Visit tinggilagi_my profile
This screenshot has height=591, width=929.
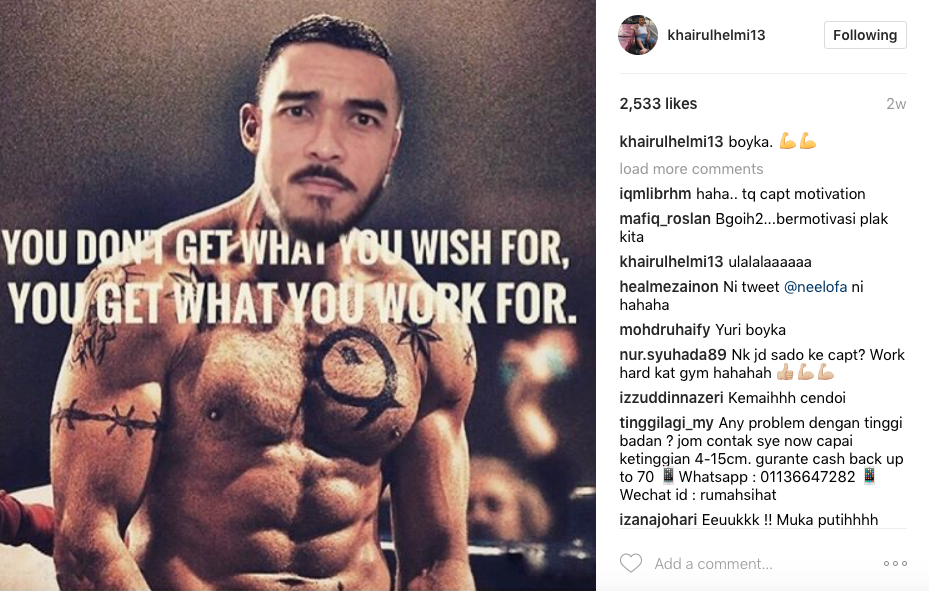tap(667, 422)
